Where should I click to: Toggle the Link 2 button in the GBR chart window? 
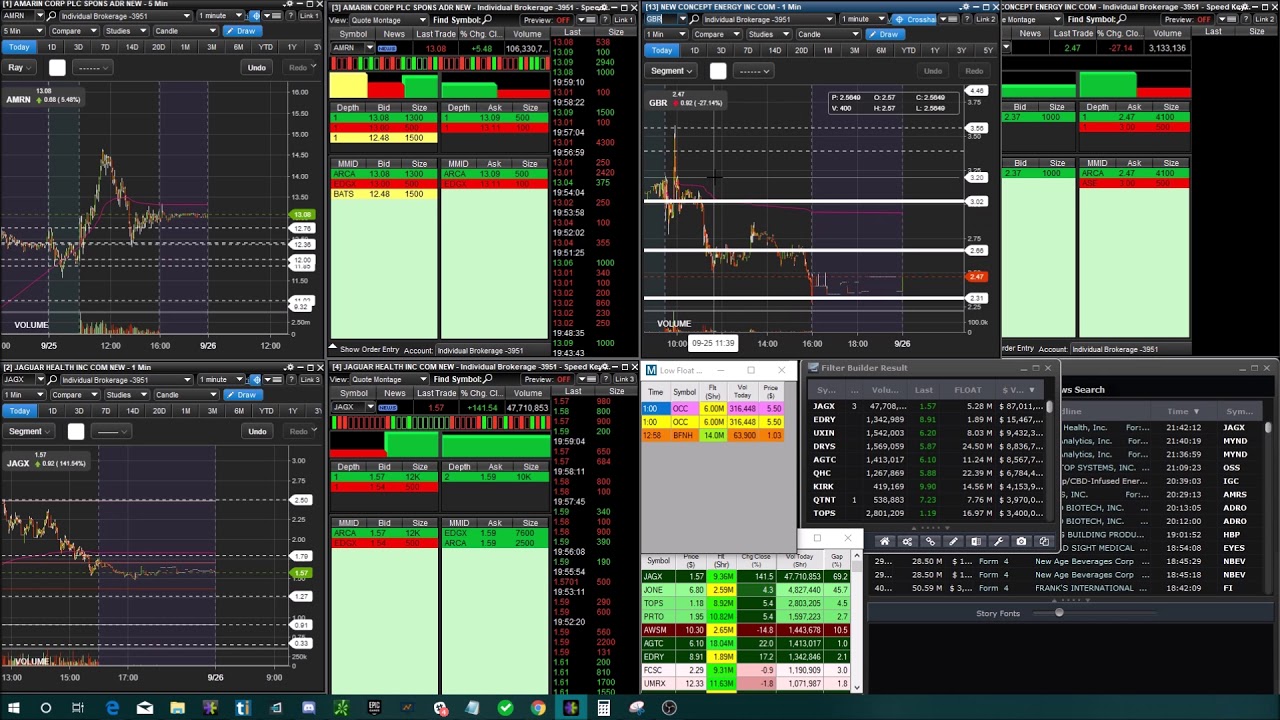tap(984, 19)
